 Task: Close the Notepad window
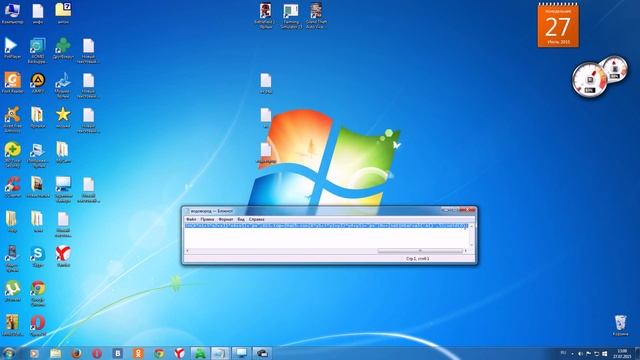pyautogui.click(x=467, y=210)
